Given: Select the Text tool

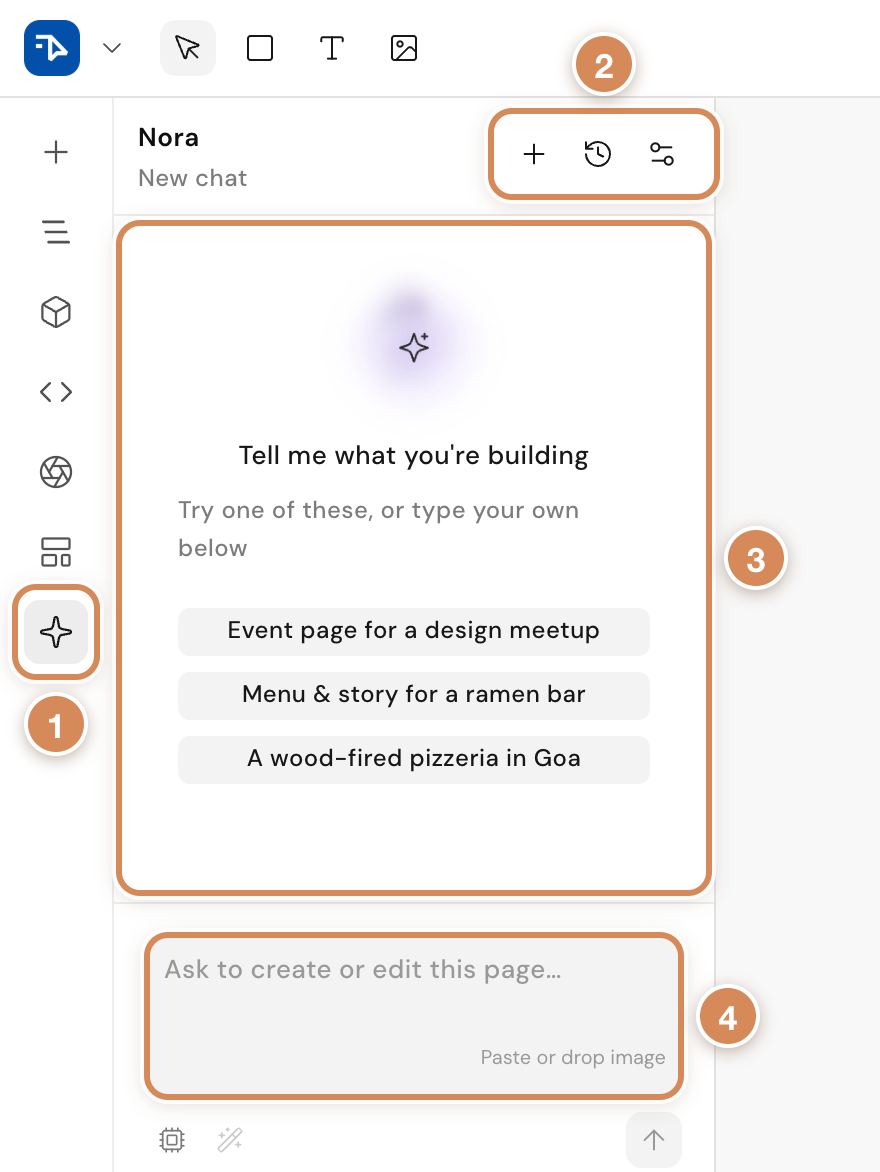Looking at the screenshot, I should pos(332,48).
